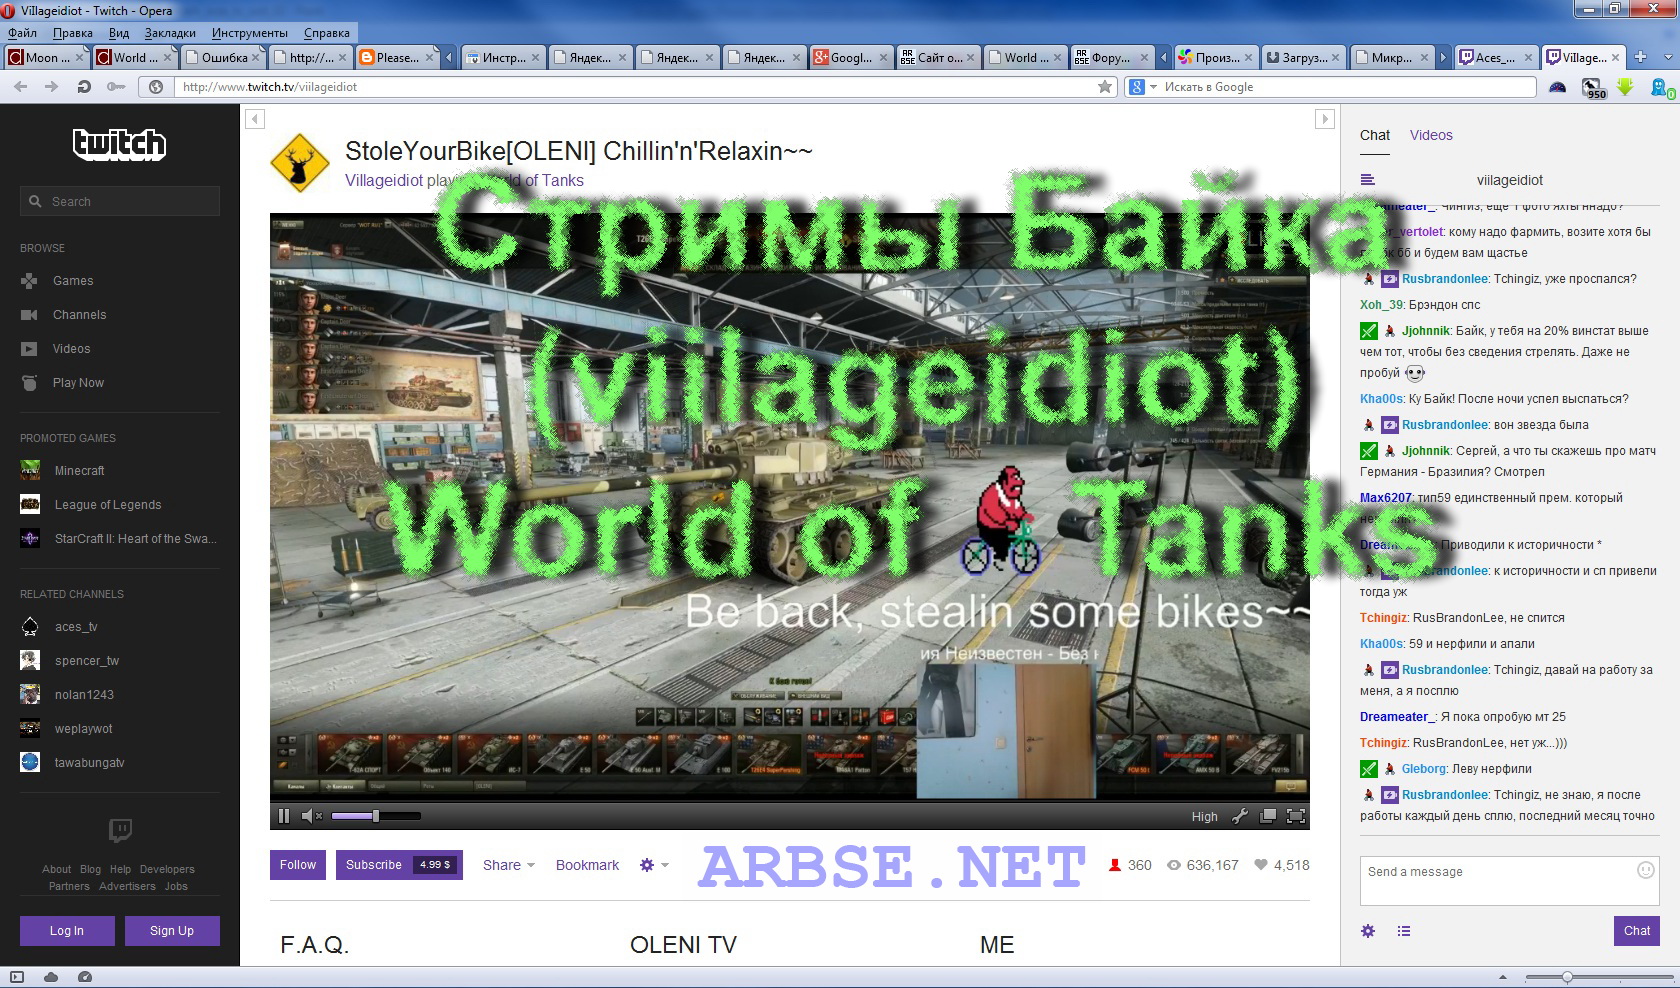Adjust the video volume slider
The height and width of the screenshot is (988, 1680).
376,816
